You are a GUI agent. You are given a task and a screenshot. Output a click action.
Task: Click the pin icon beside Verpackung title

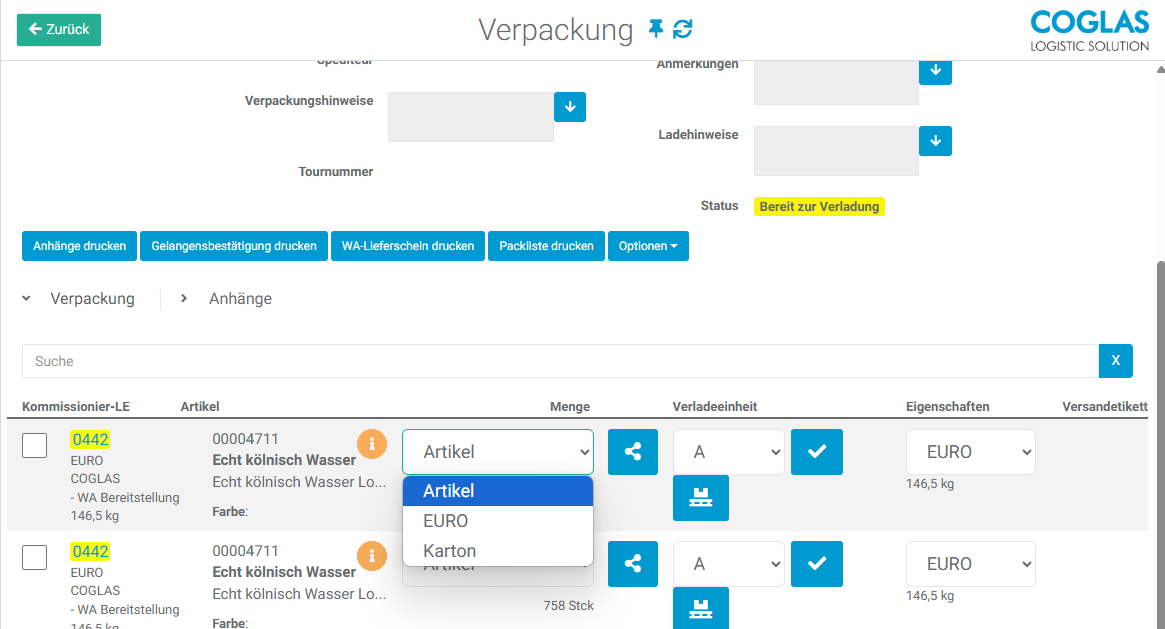click(x=656, y=29)
